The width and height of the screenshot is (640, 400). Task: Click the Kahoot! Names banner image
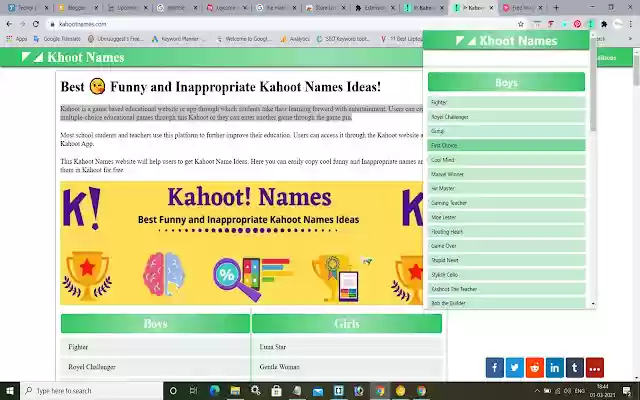242,243
